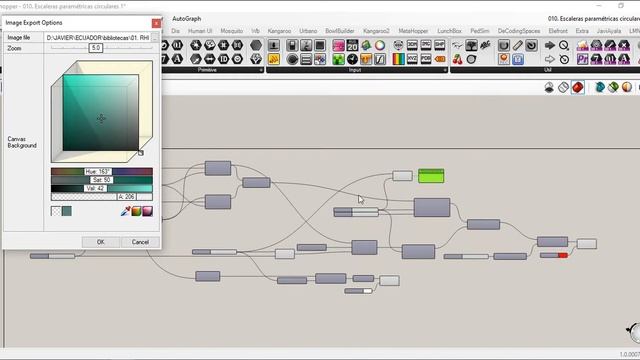Select the dark right-arrow util icon
This screenshot has height=360, width=640.
pos(550,45)
